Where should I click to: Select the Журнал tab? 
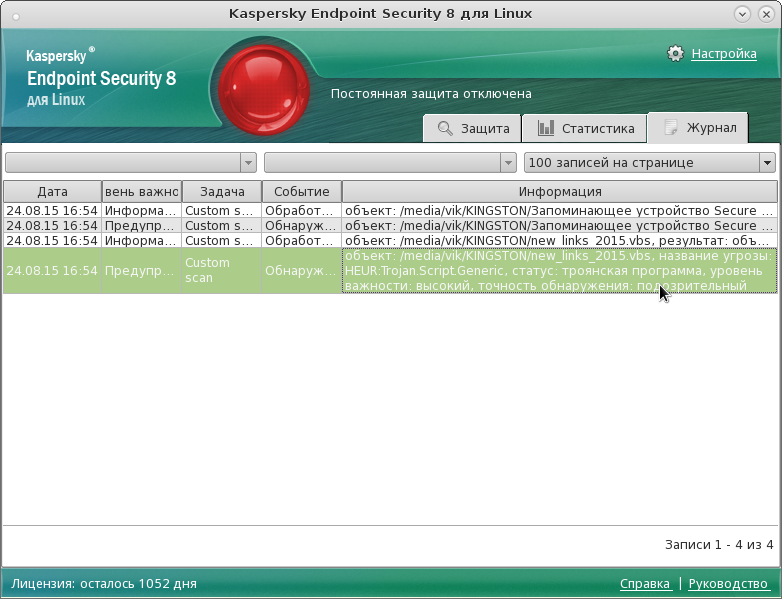[x=698, y=128]
